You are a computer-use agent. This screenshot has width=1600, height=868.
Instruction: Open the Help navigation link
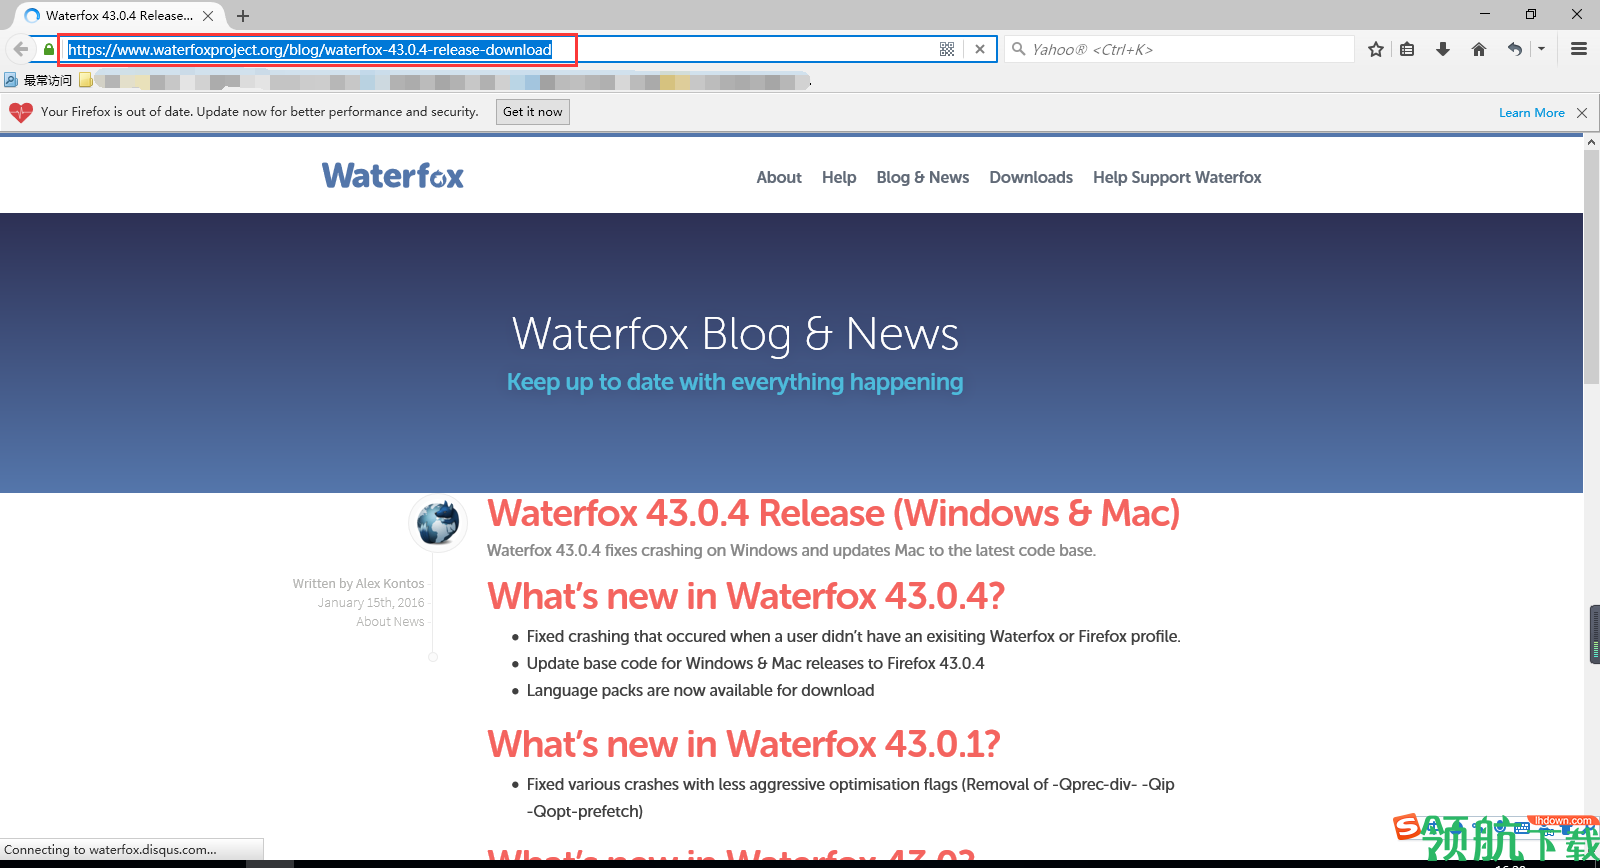click(x=839, y=177)
